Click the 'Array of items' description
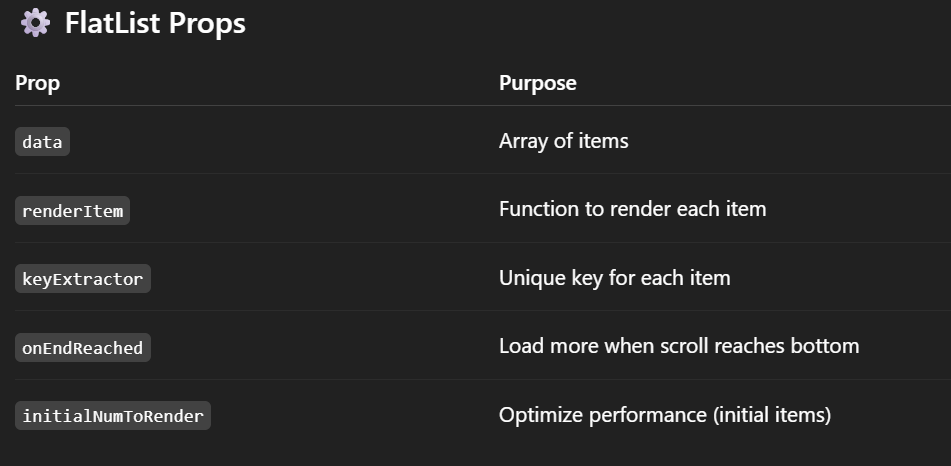Image resolution: width=951 pixels, height=466 pixels. point(563,141)
